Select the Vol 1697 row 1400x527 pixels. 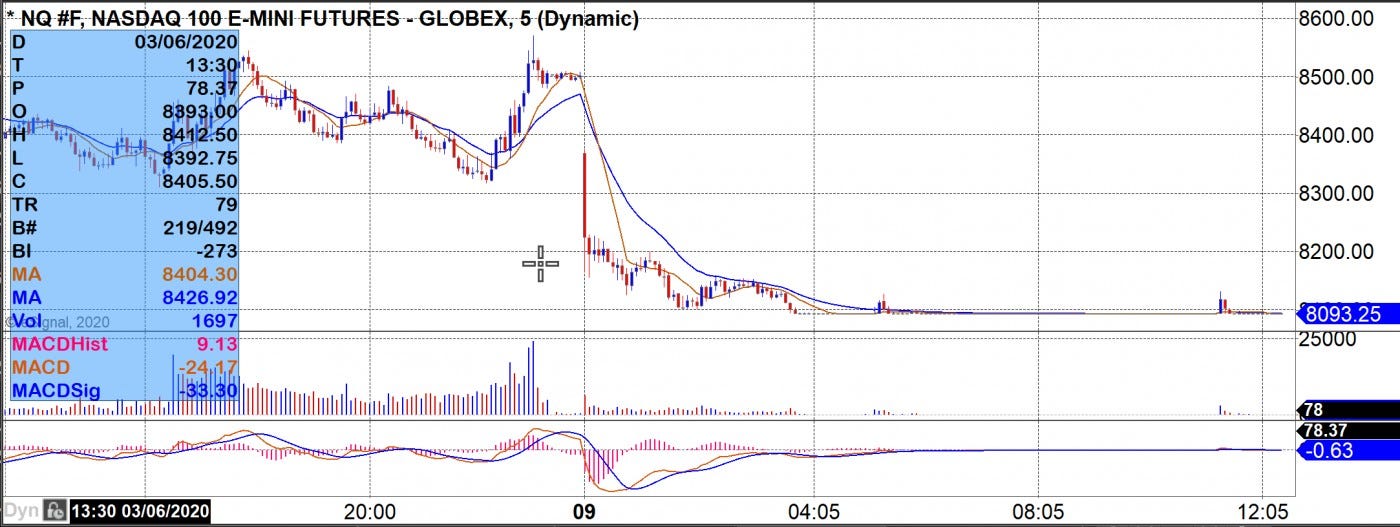coord(125,320)
